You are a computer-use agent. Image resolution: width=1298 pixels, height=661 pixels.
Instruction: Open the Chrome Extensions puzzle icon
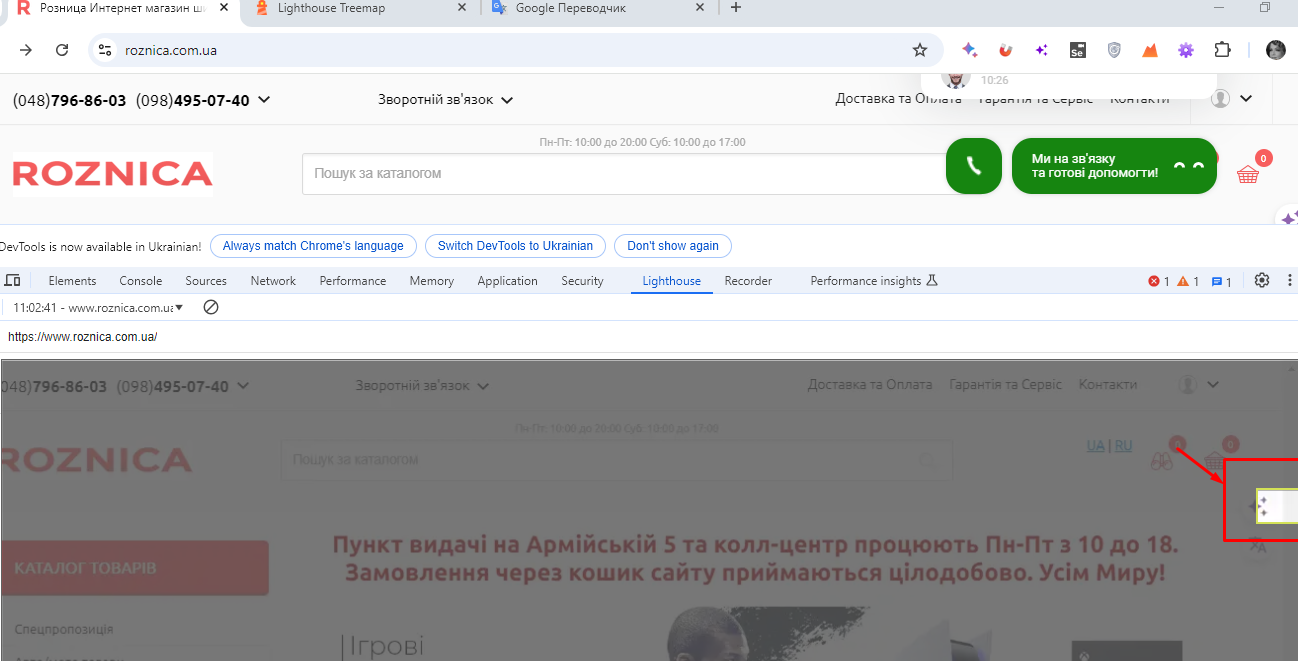[x=1222, y=50]
